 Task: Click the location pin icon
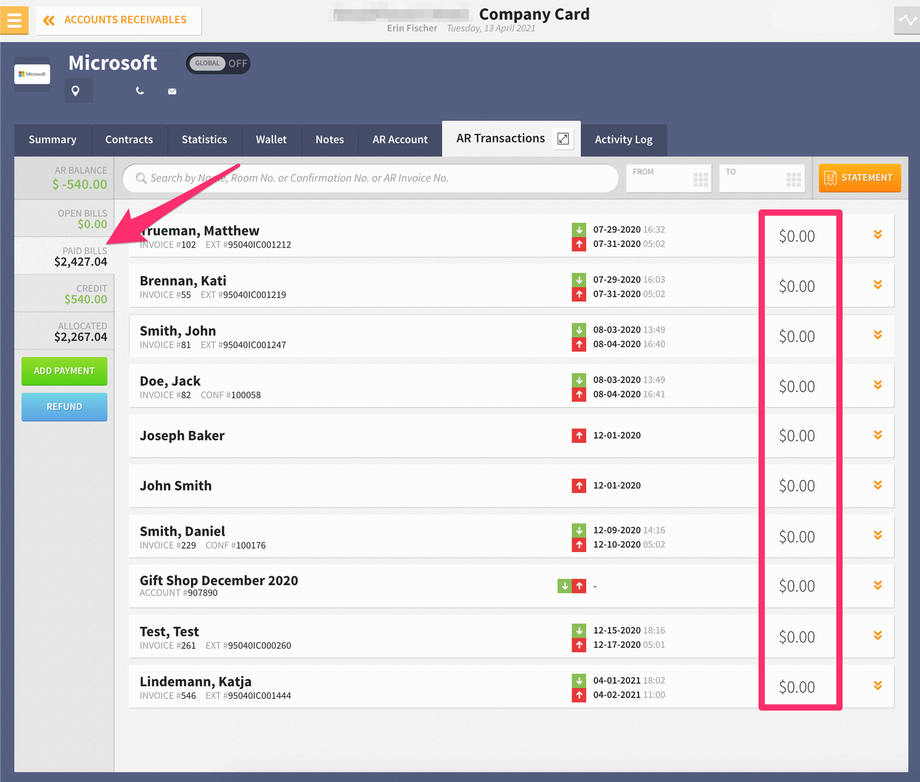pos(76,91)
